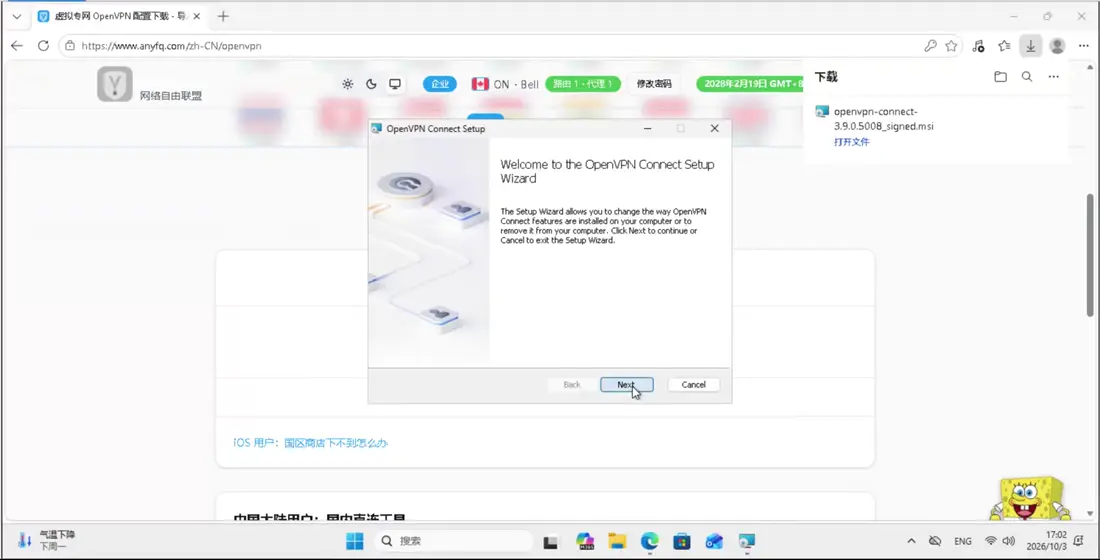The image size is (1100, 560).
Task: Close the OpenVPN configuration download tab
Action: [x=196, y=16]
